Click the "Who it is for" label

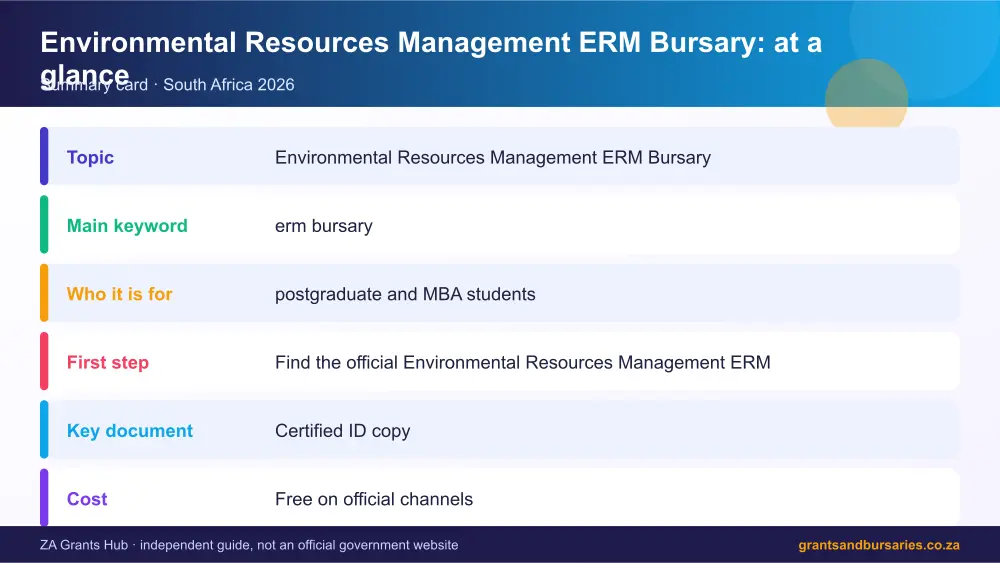[119, 294]
